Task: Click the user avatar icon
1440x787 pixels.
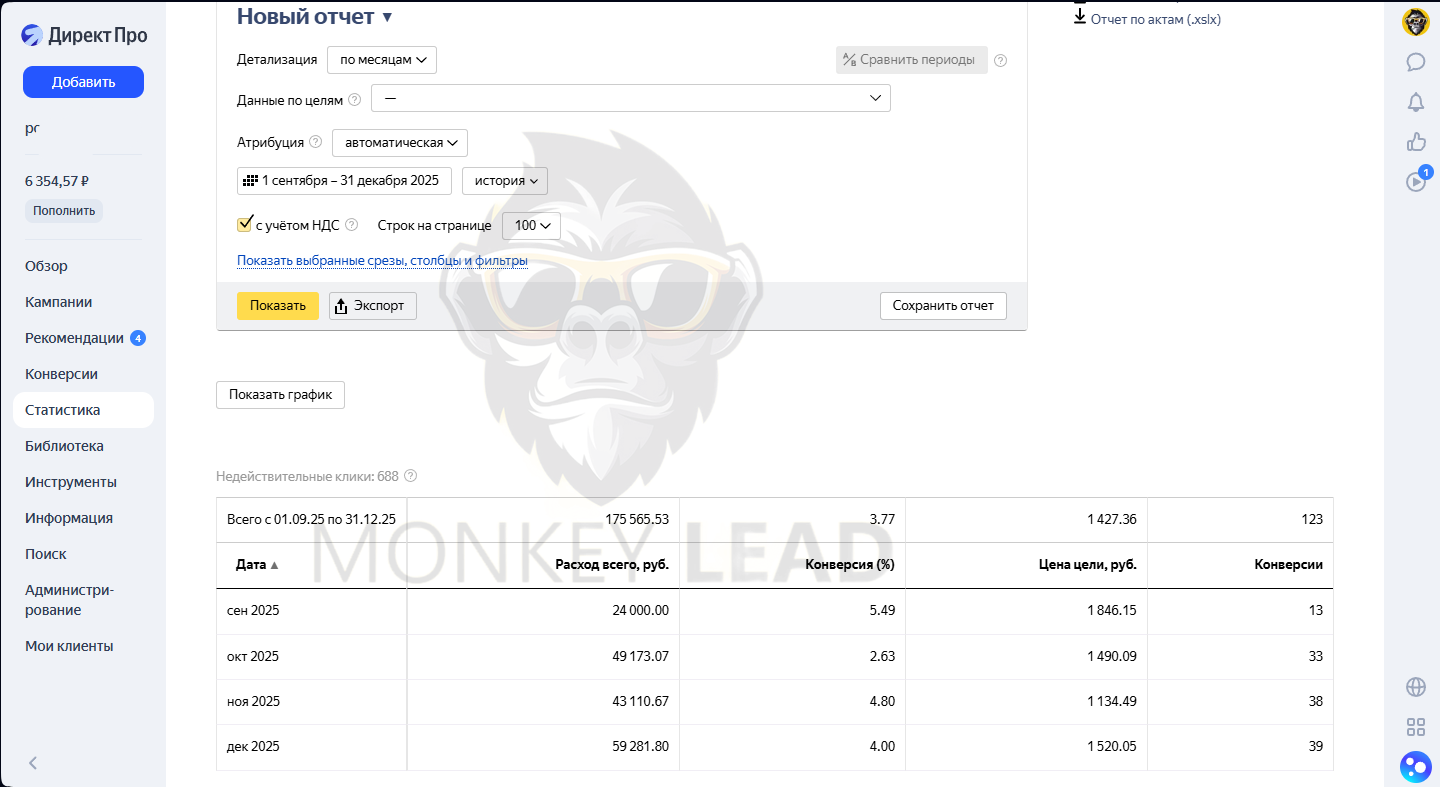Action: pos(1415,22)
